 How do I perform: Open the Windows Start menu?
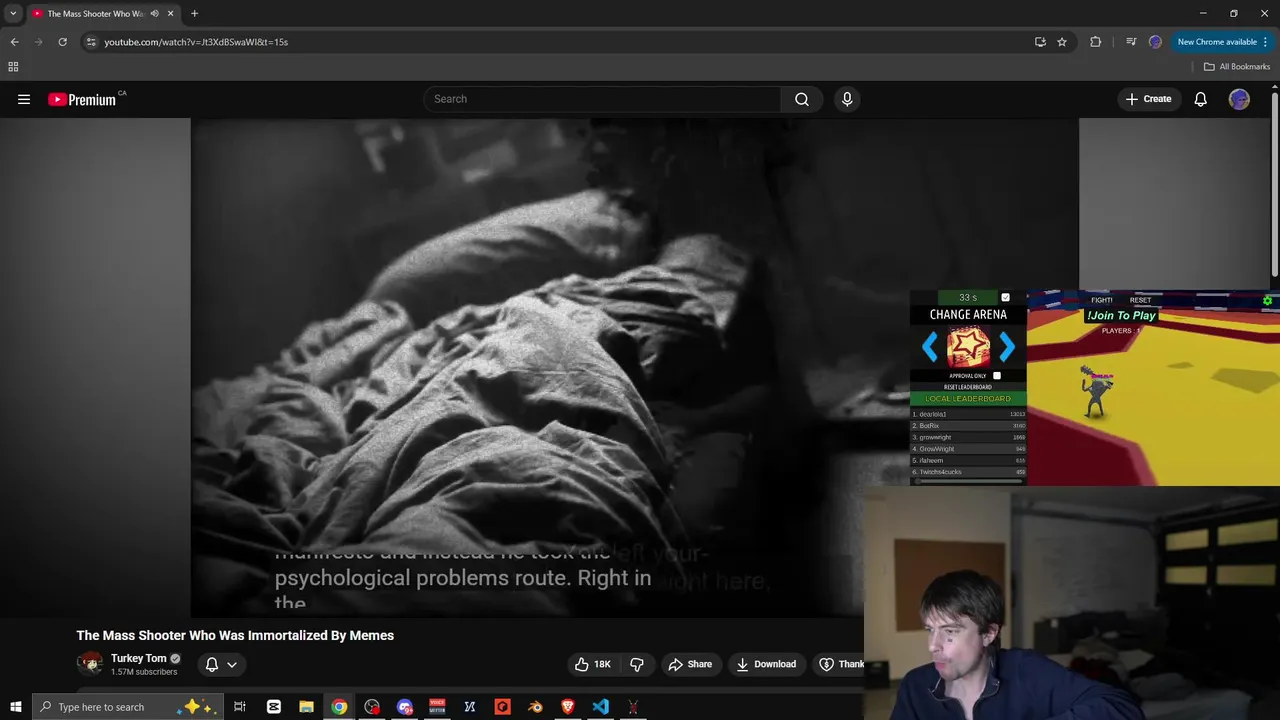(x=15, y=707)
